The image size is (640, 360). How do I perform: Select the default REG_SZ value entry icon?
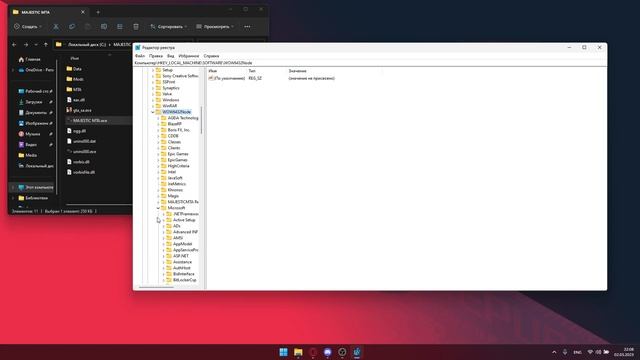click(211, 78)
